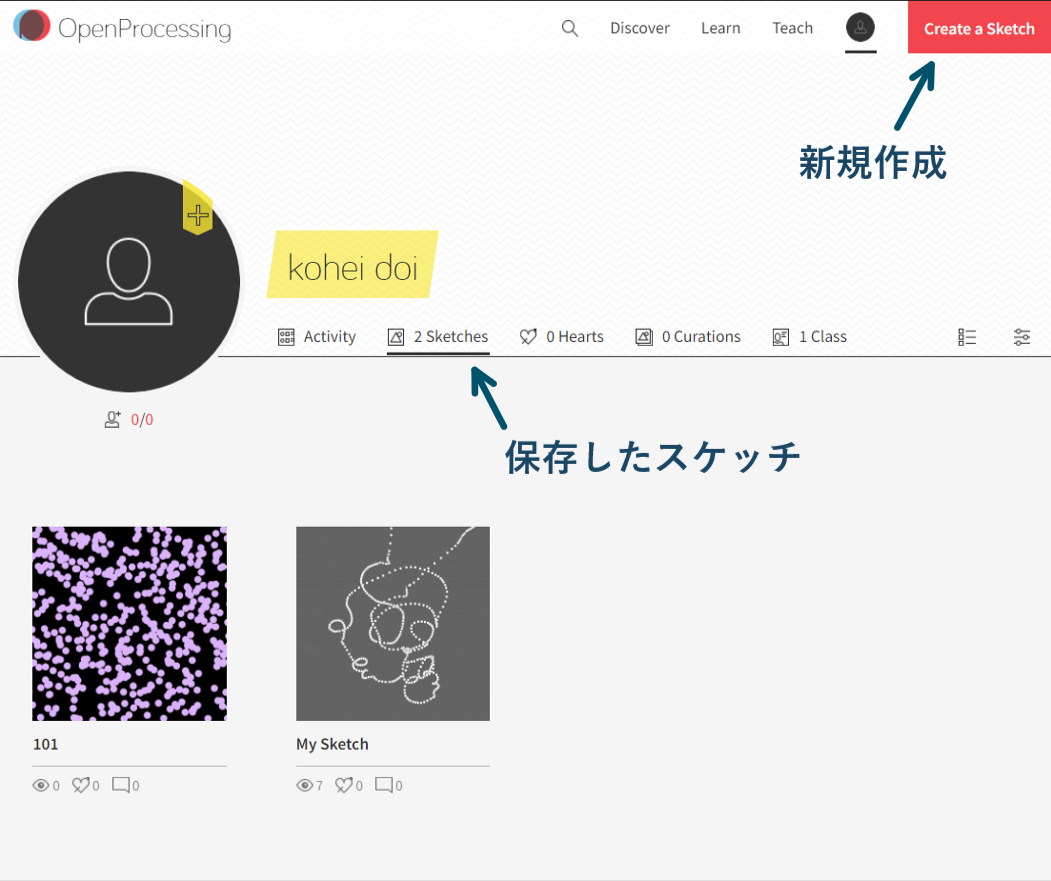1051x881 pixels.
Task: Switch to list view layout icon
Action: click(967, 337)
